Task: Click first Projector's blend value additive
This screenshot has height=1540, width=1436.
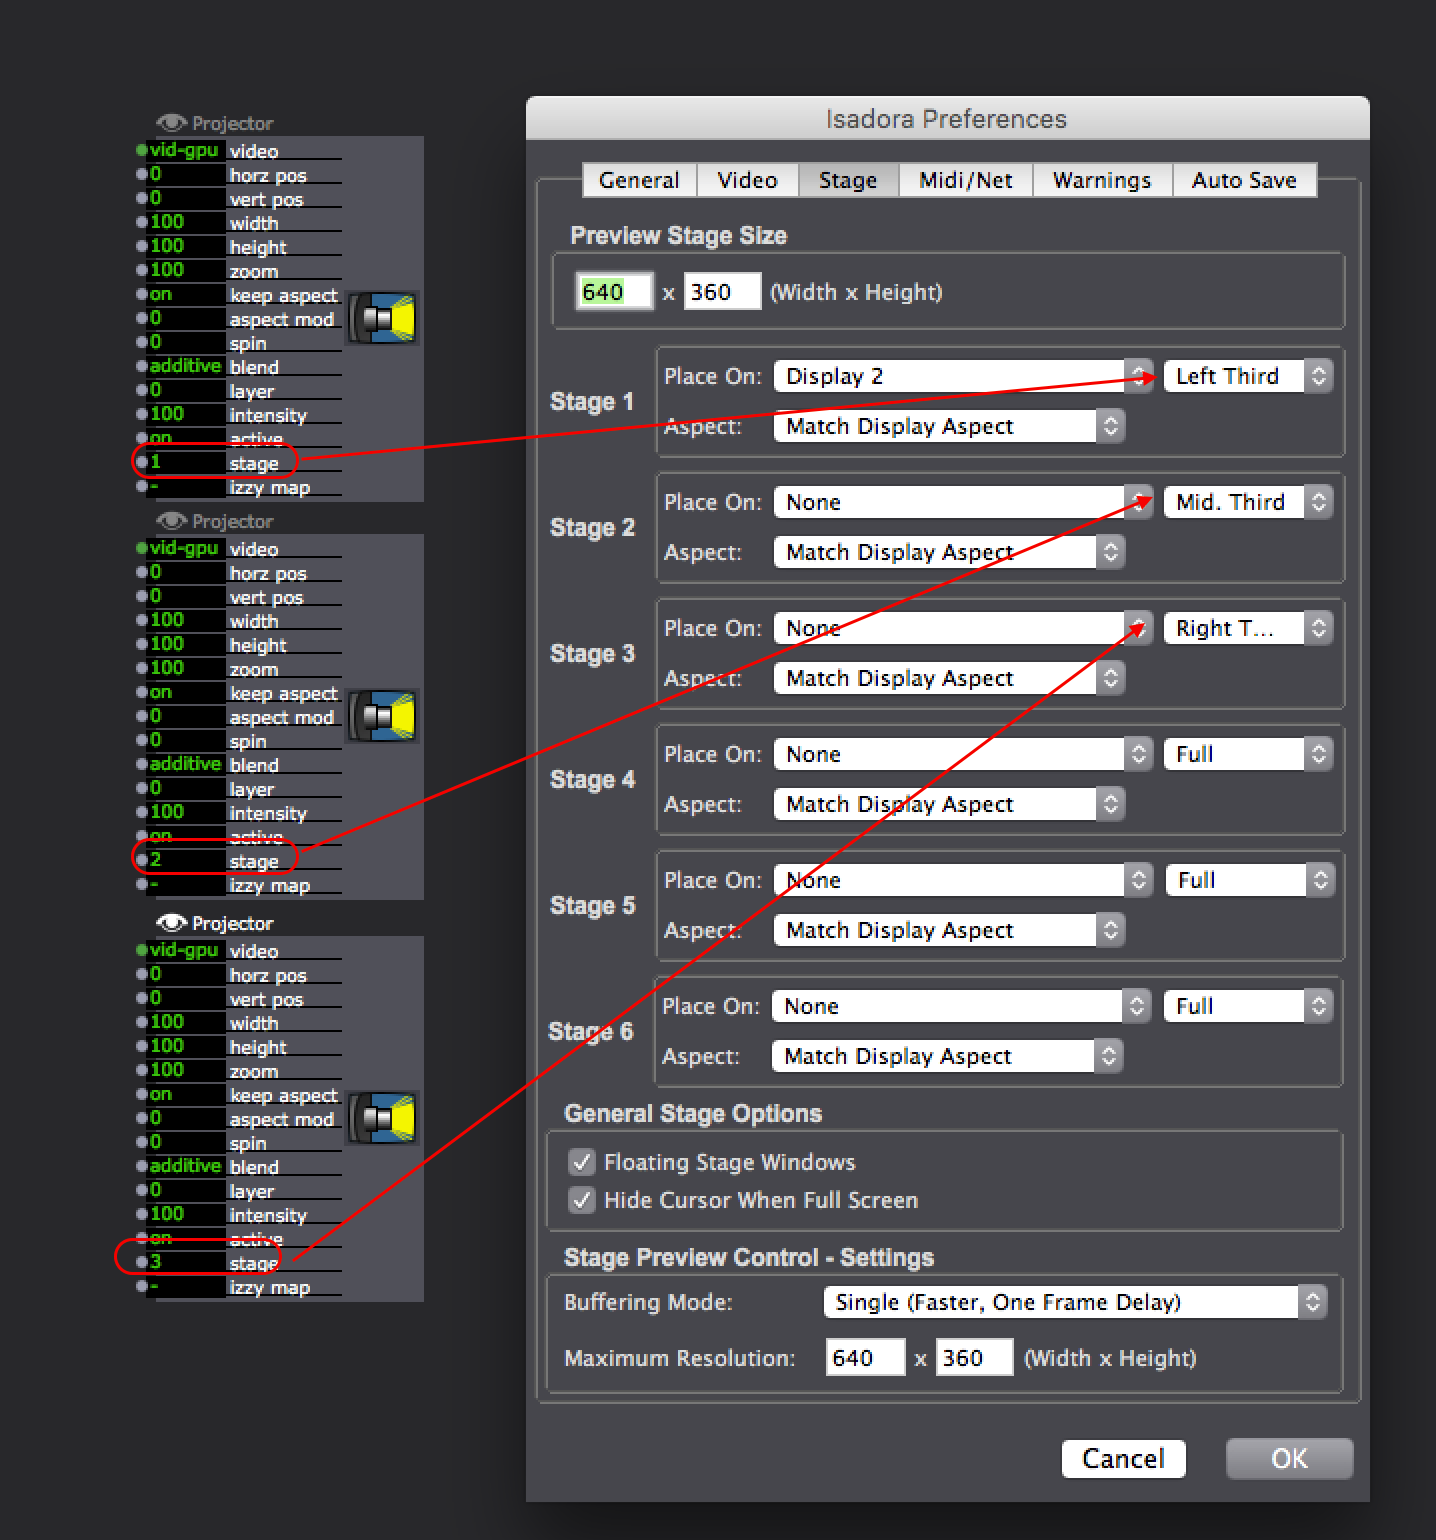Action: coord(186,366)
